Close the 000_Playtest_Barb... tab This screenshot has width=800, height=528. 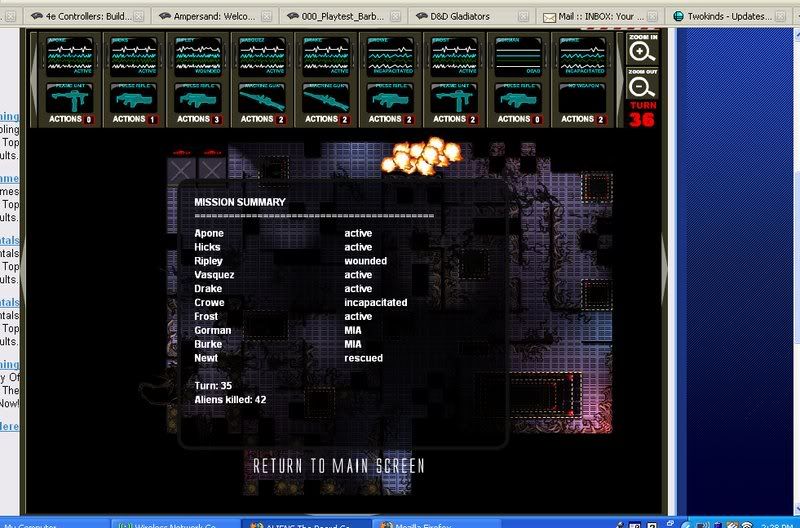(395, 17)
